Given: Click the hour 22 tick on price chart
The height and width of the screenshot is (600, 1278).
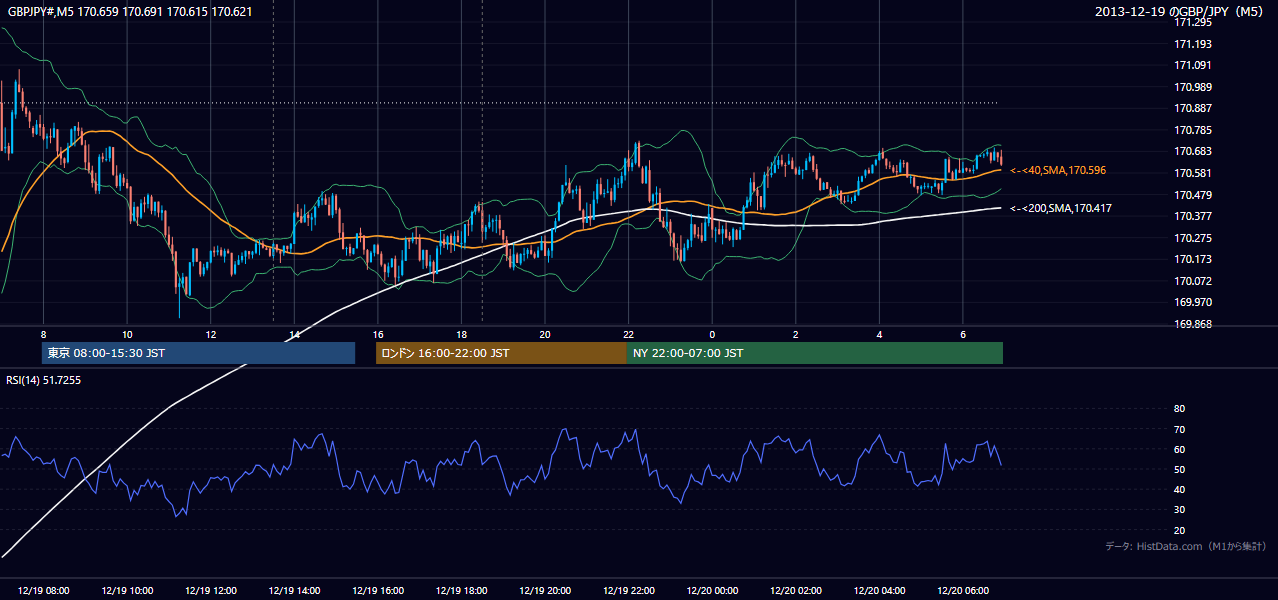Looking at the screenshot, I should [628, 334].
